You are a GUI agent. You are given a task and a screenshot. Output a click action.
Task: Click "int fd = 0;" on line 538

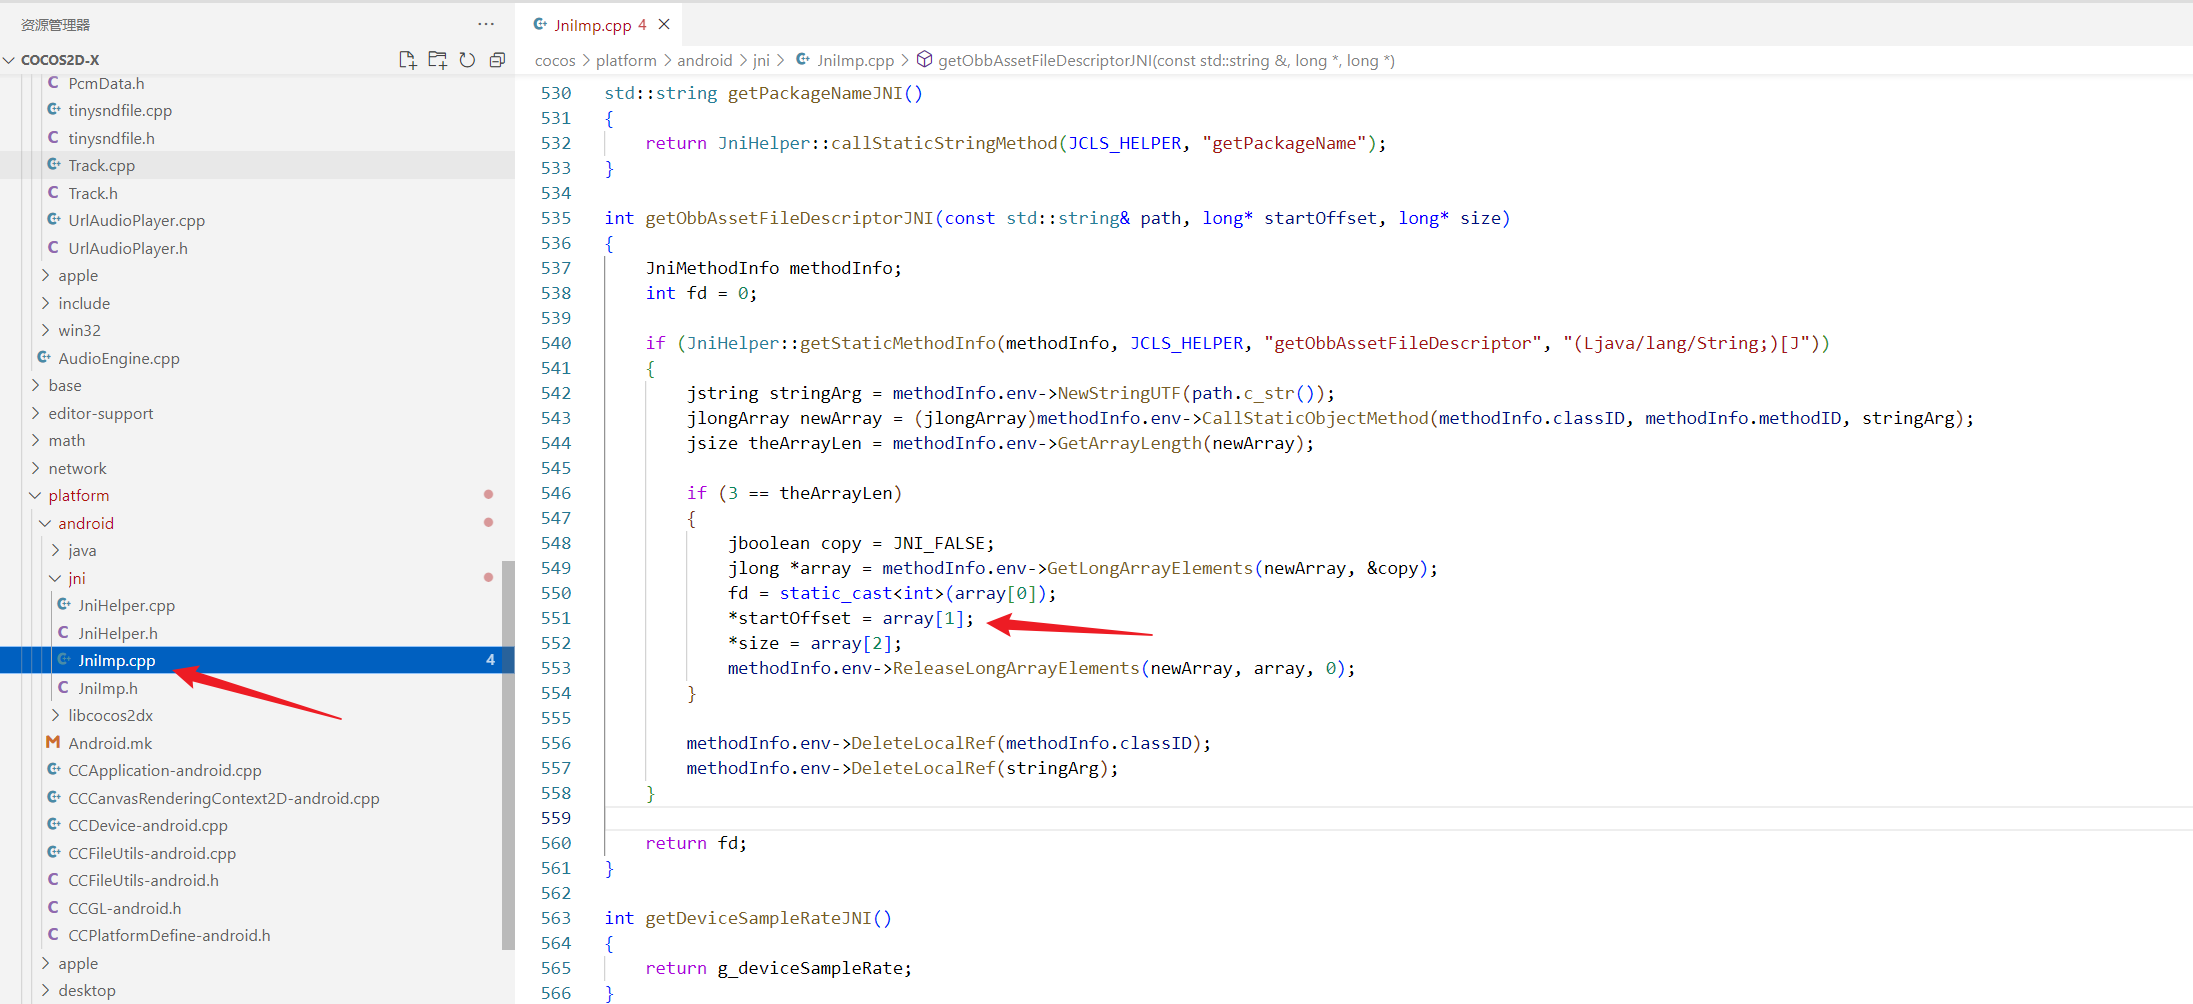(701, 293)
